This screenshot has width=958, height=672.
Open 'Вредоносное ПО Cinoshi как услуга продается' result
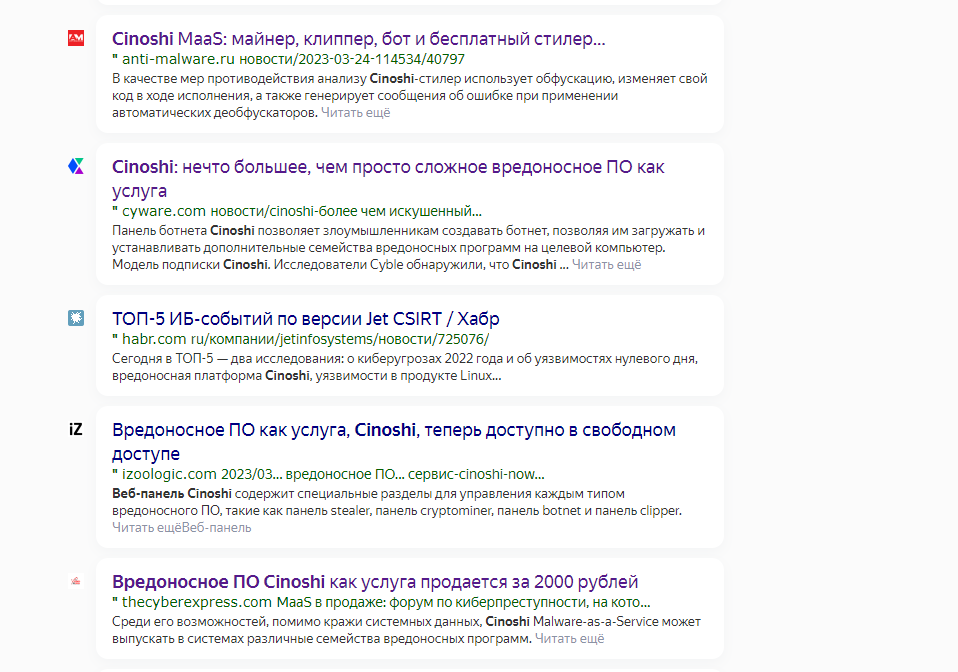[x=375, y=582]
